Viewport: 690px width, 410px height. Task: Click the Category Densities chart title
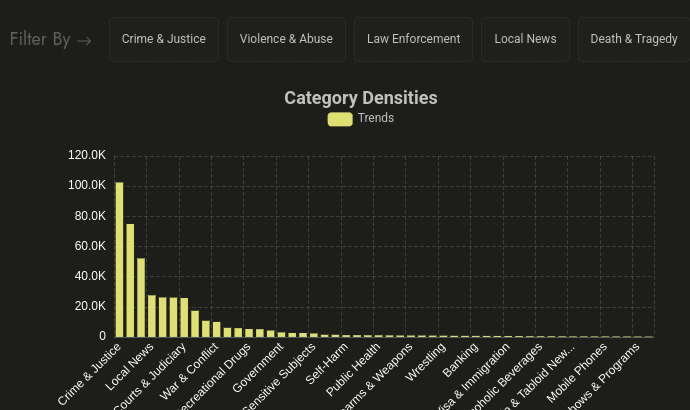point(361,98)
